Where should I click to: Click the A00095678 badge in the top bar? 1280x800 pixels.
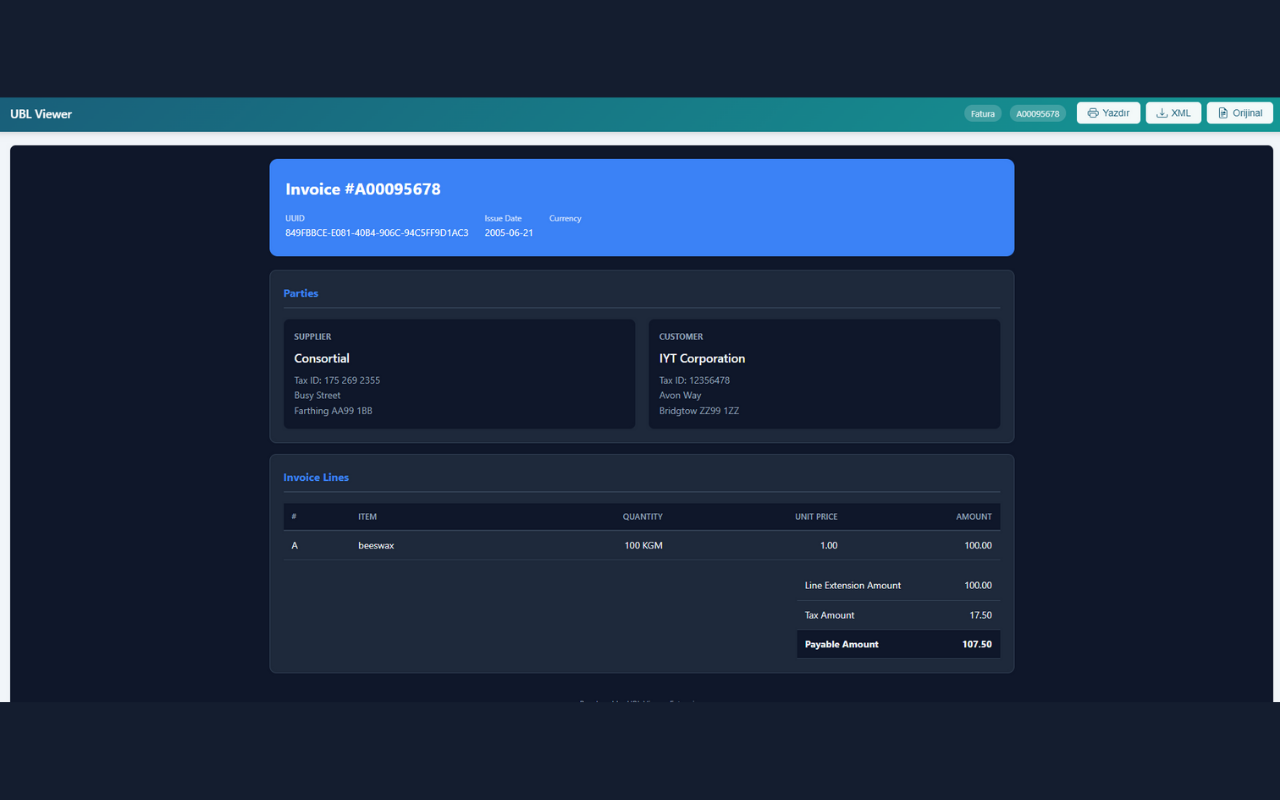click(x=1038, y=114)
